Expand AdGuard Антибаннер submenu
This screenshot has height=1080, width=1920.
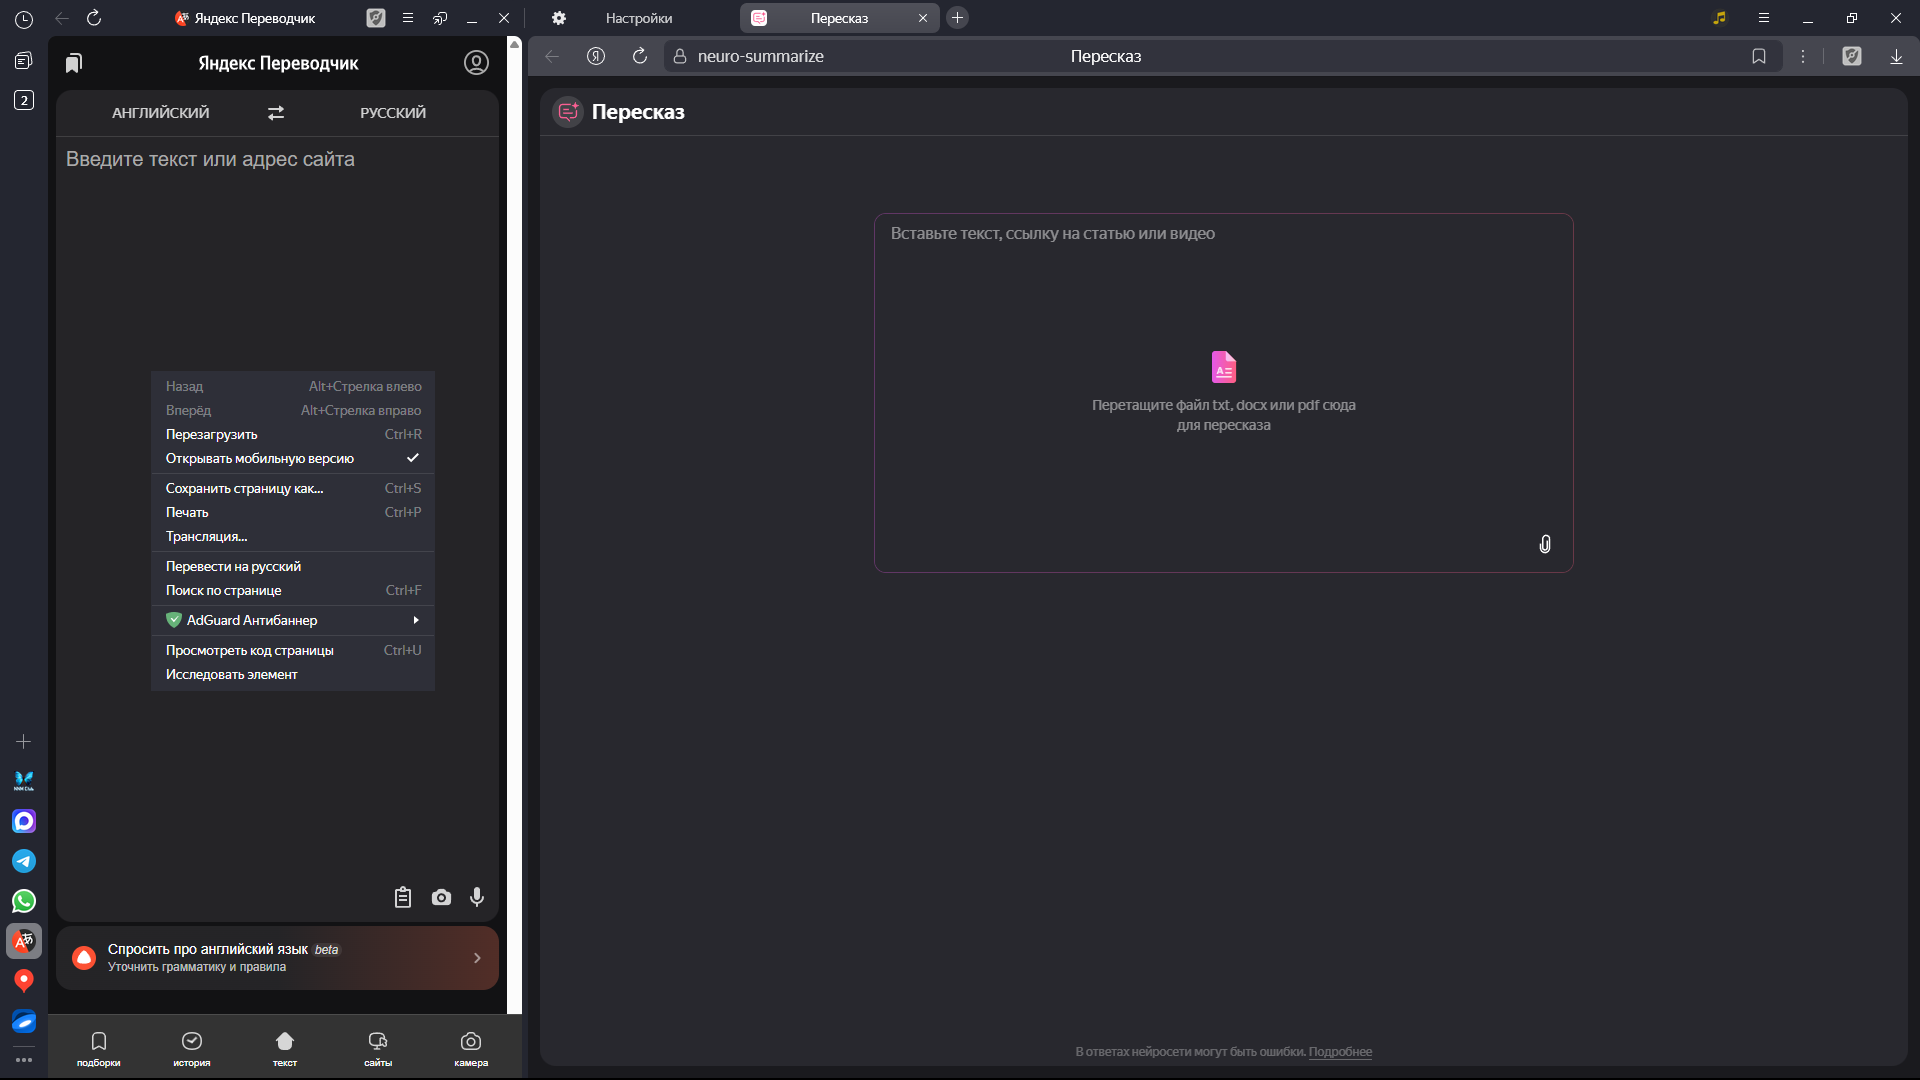(293, 620)
